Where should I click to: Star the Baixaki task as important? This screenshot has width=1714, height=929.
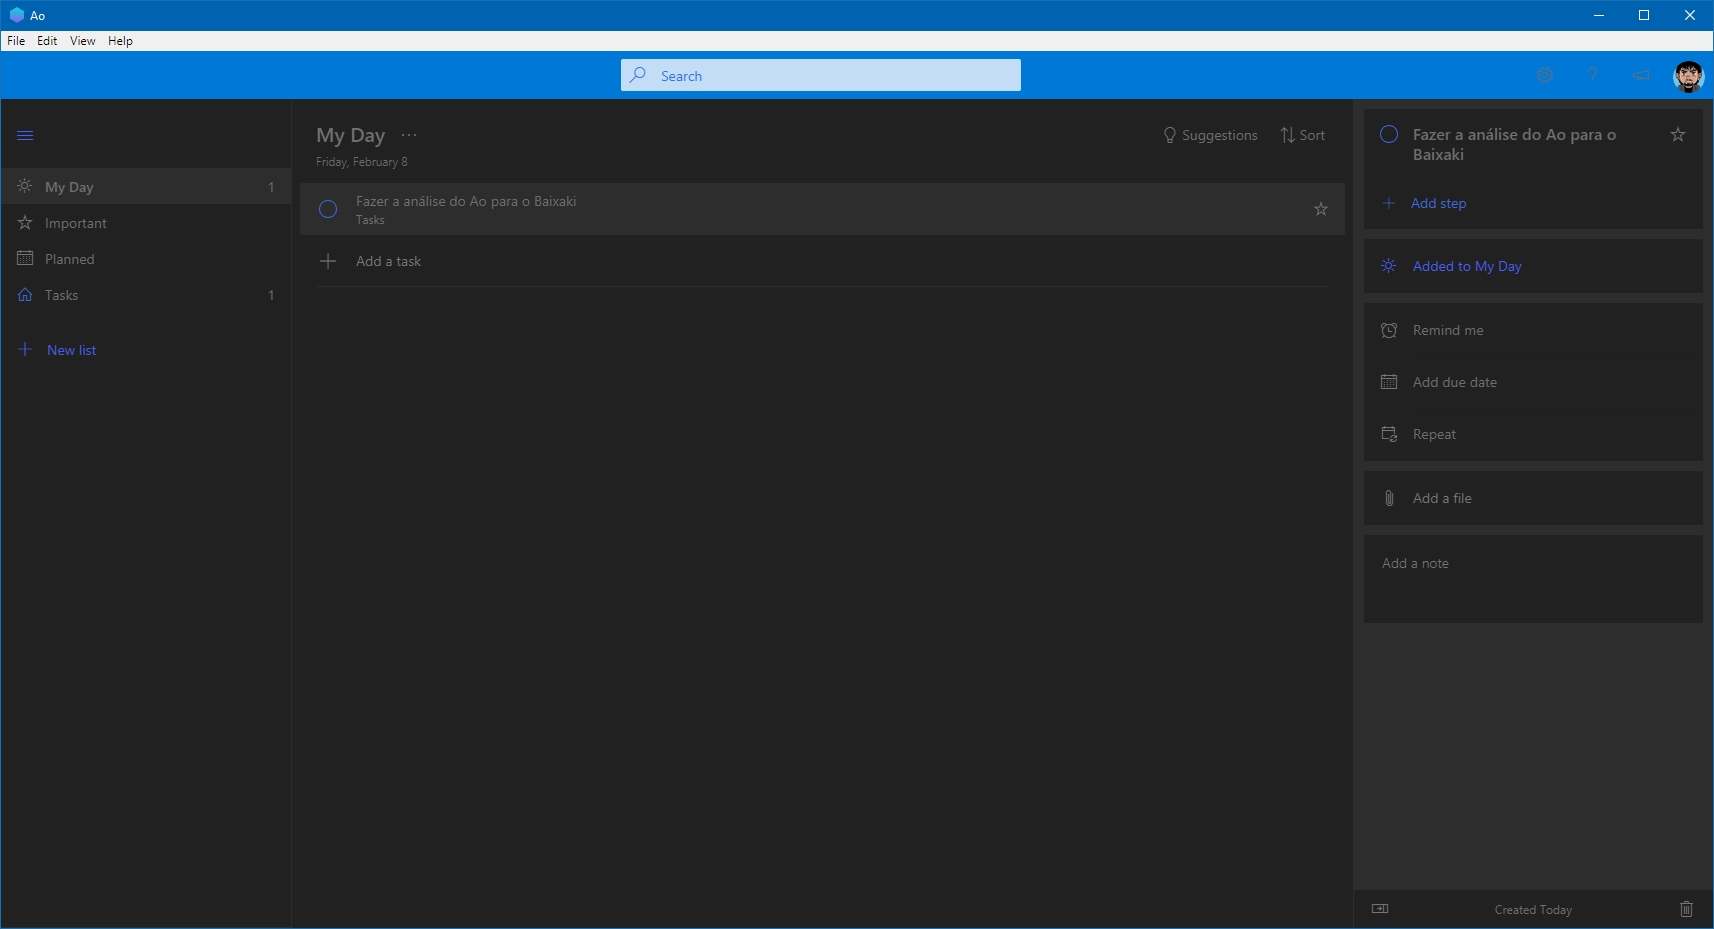pos(1321,209)
